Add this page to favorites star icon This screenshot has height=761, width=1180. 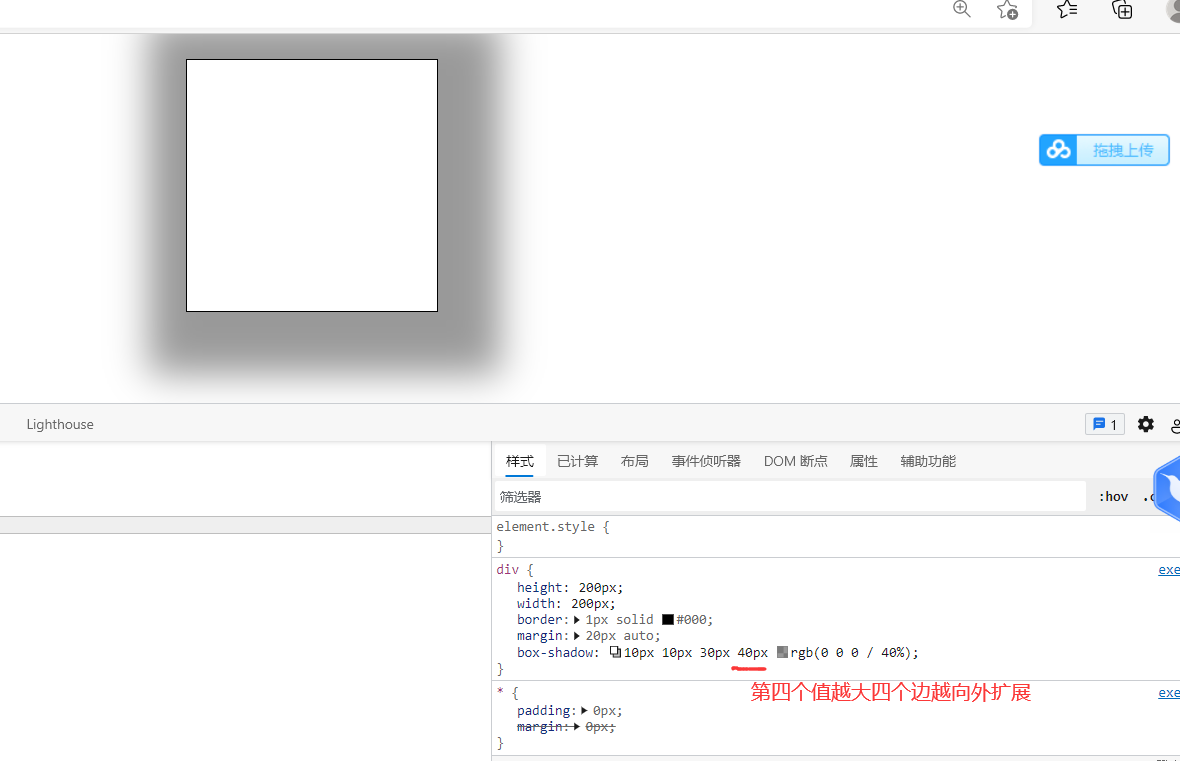(1007, 9)
